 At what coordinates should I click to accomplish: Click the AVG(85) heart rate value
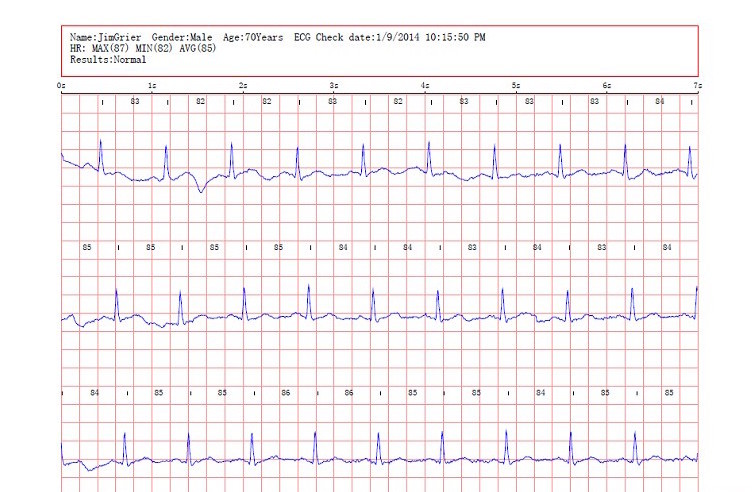[x=198, y=48]
